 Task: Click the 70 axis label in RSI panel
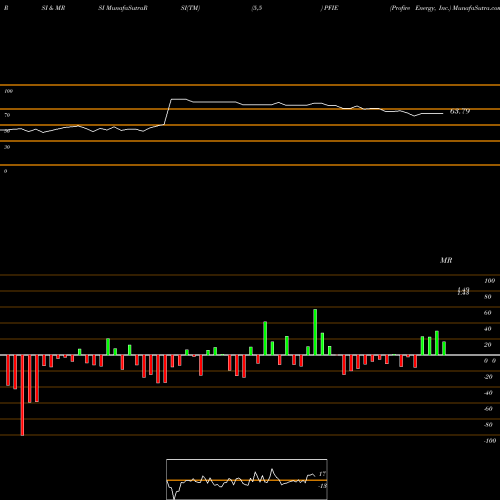tap(7, 115)
